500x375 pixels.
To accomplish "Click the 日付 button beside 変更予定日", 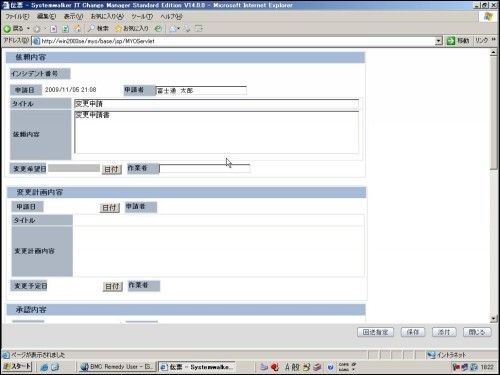I will point(113,286).
